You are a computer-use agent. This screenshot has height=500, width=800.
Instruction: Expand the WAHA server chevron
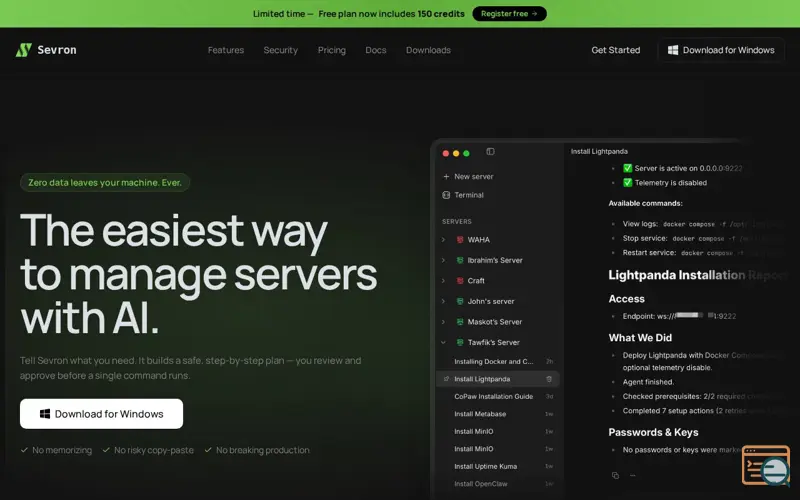coord(443,239)
